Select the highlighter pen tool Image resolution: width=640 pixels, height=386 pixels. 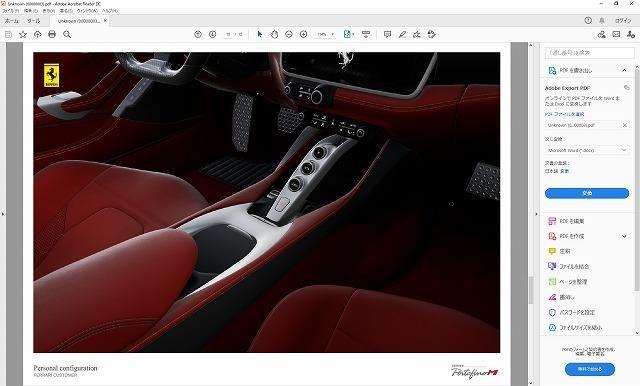(402, 35)
